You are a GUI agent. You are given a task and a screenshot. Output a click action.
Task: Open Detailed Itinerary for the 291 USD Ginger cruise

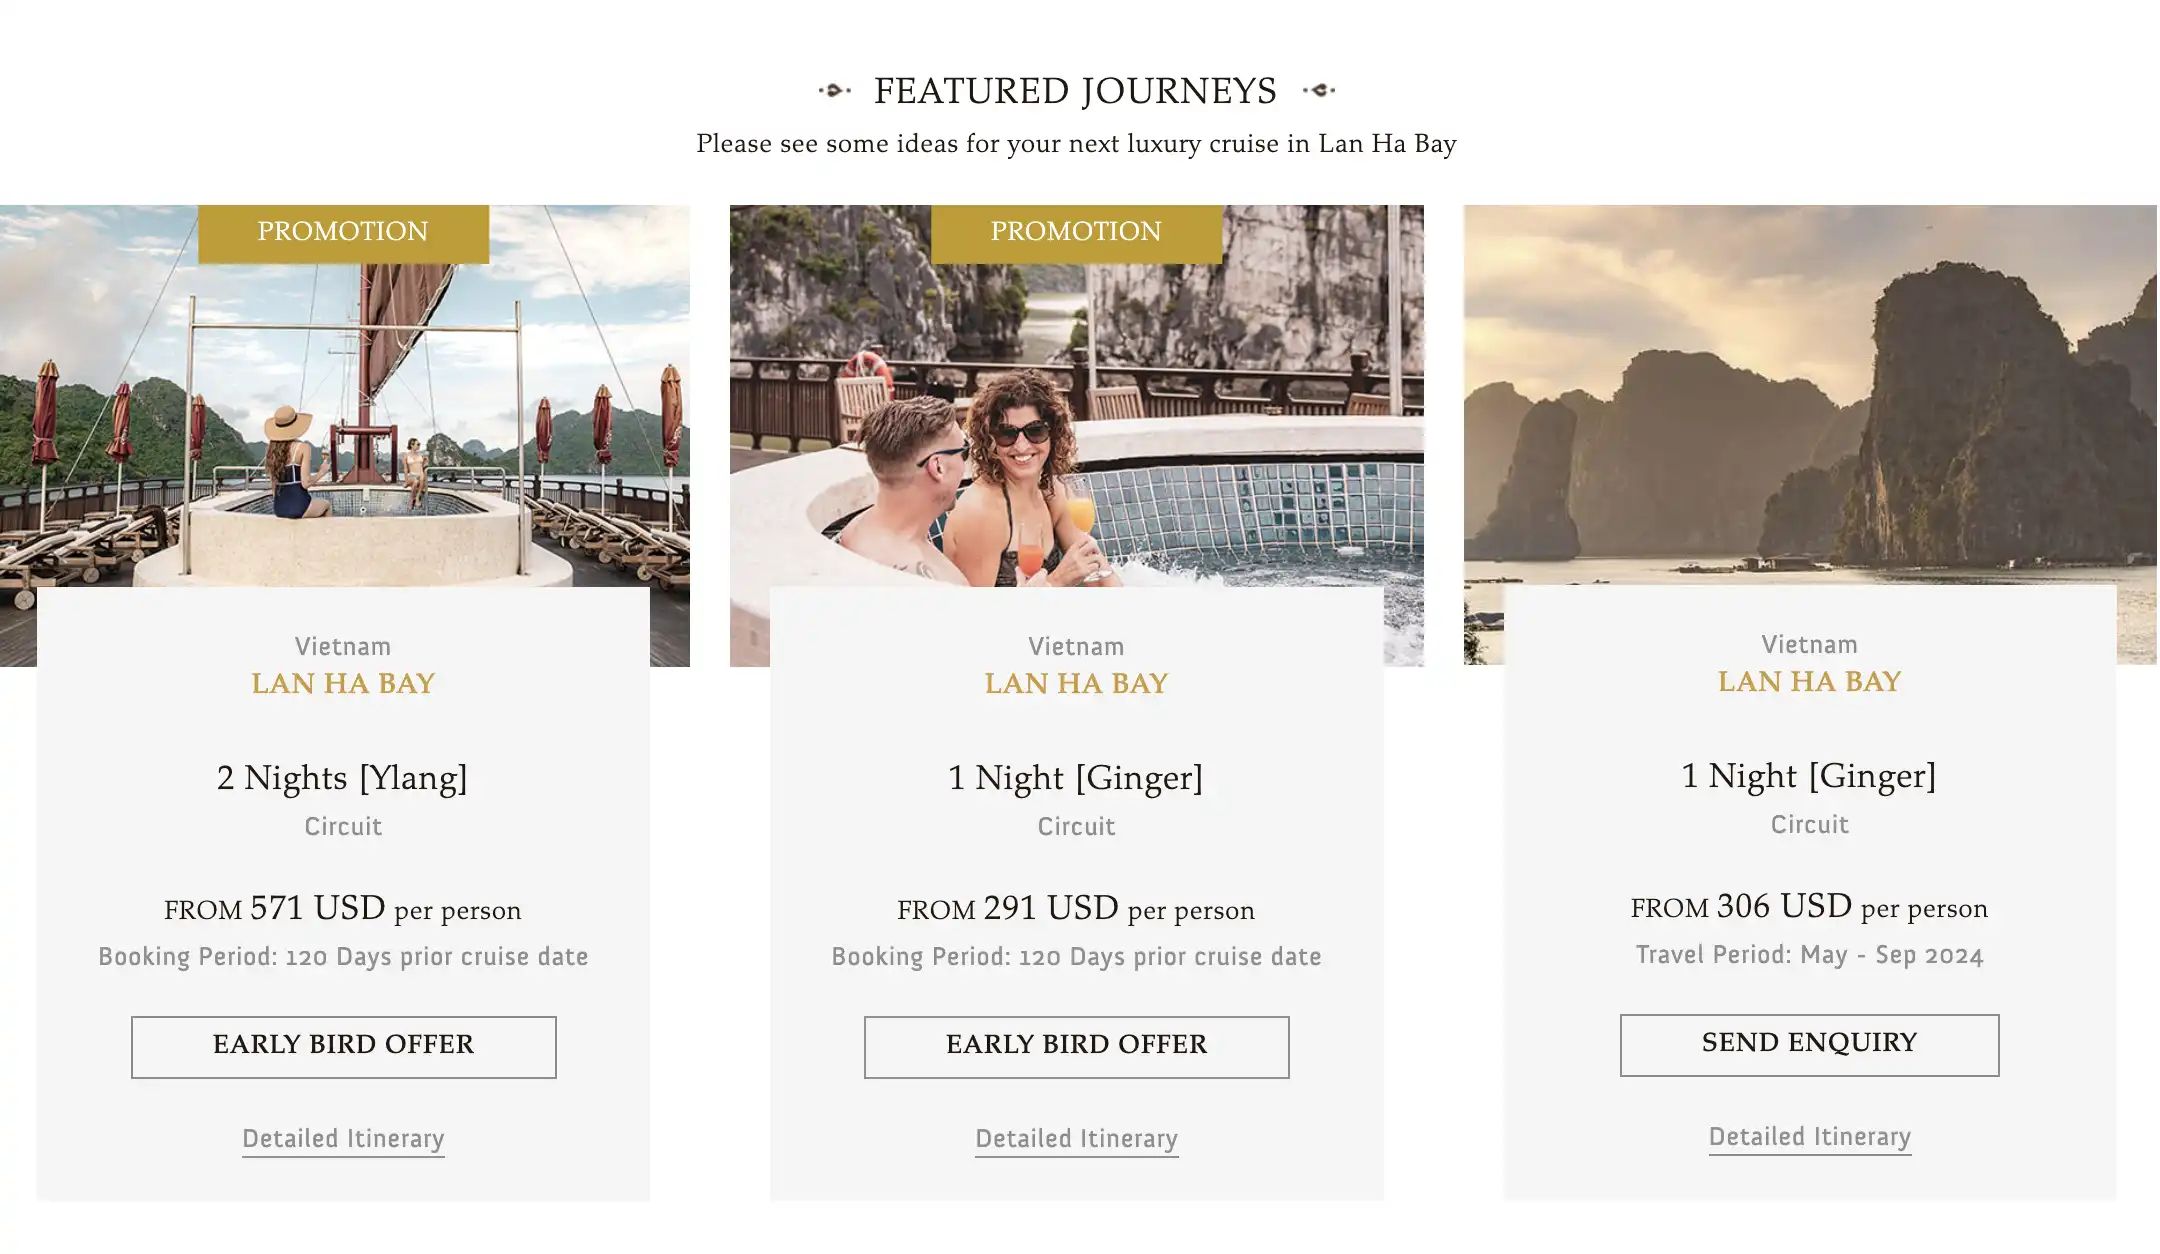click(1076, 1139)
